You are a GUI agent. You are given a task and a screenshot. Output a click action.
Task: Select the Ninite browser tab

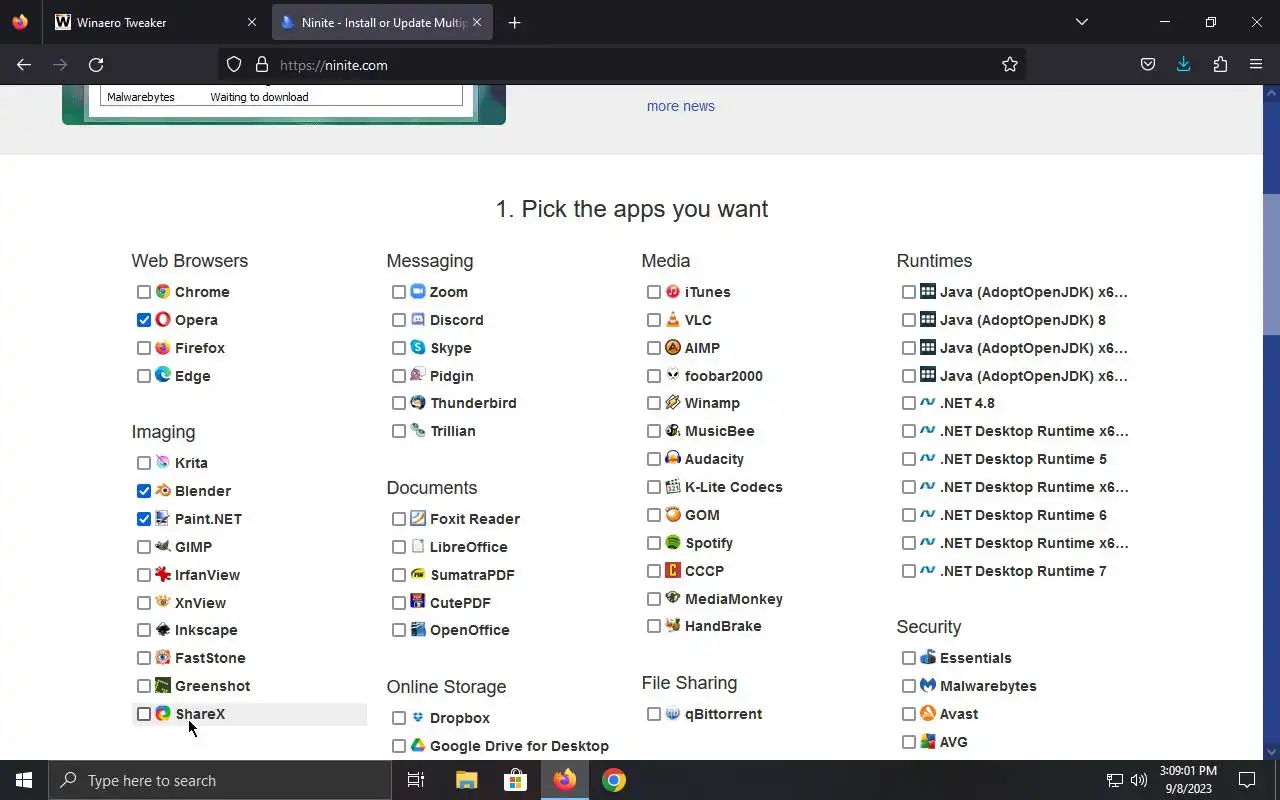click(x=382, y=22)
